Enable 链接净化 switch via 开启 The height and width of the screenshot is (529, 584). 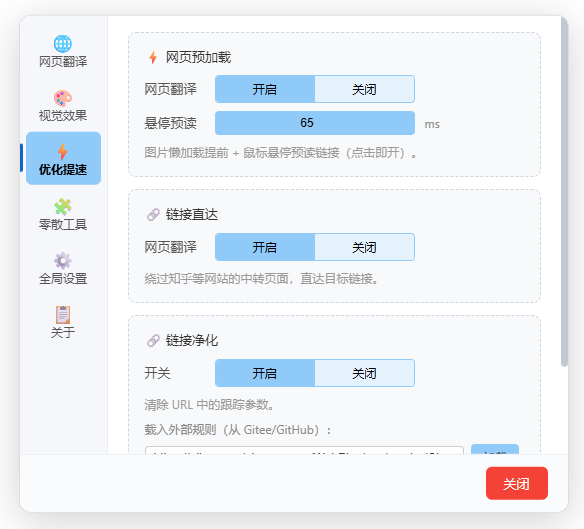265,373
